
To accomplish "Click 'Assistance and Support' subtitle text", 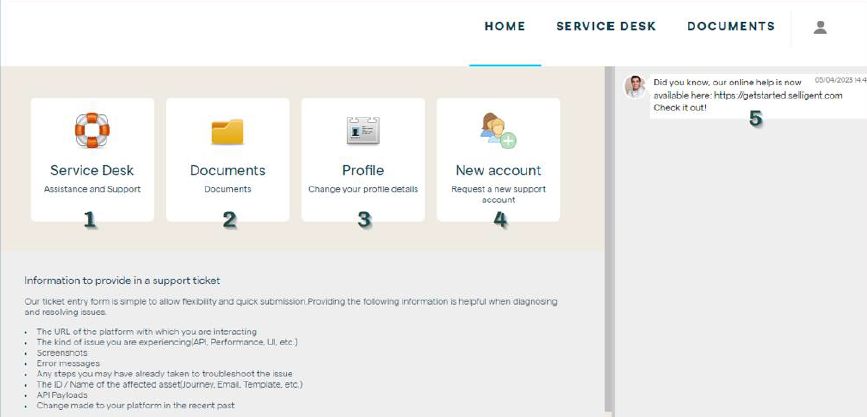I will 92,189.
